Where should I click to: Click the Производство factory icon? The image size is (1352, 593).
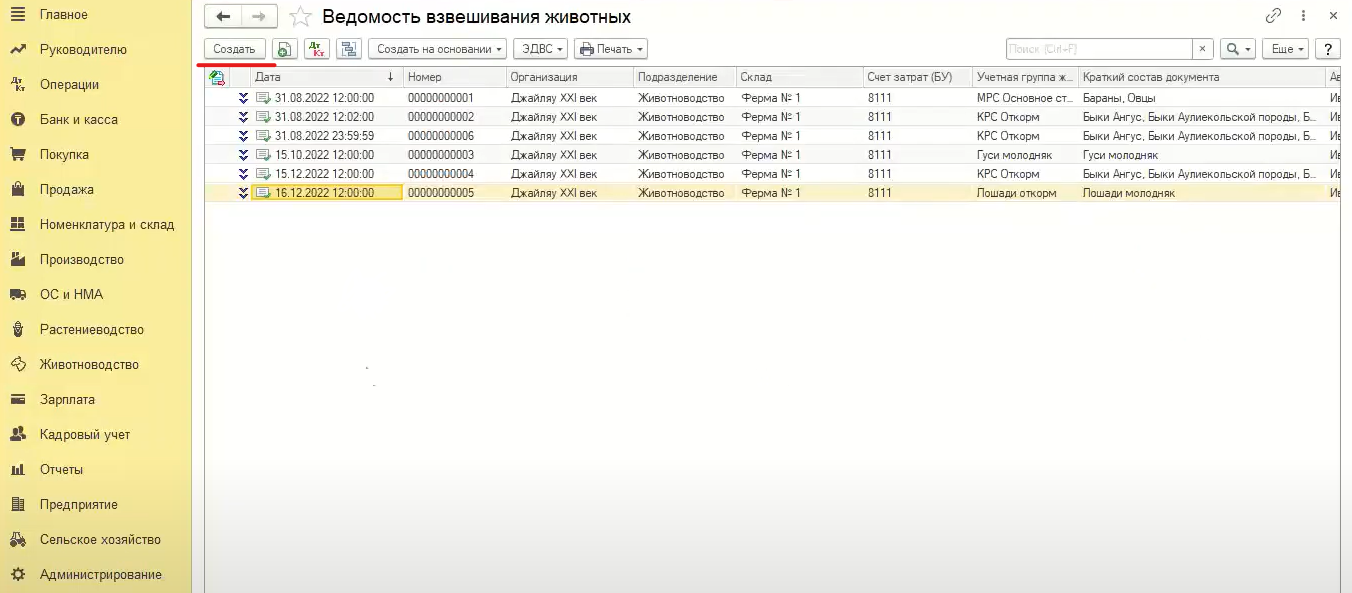pos(18,260)
